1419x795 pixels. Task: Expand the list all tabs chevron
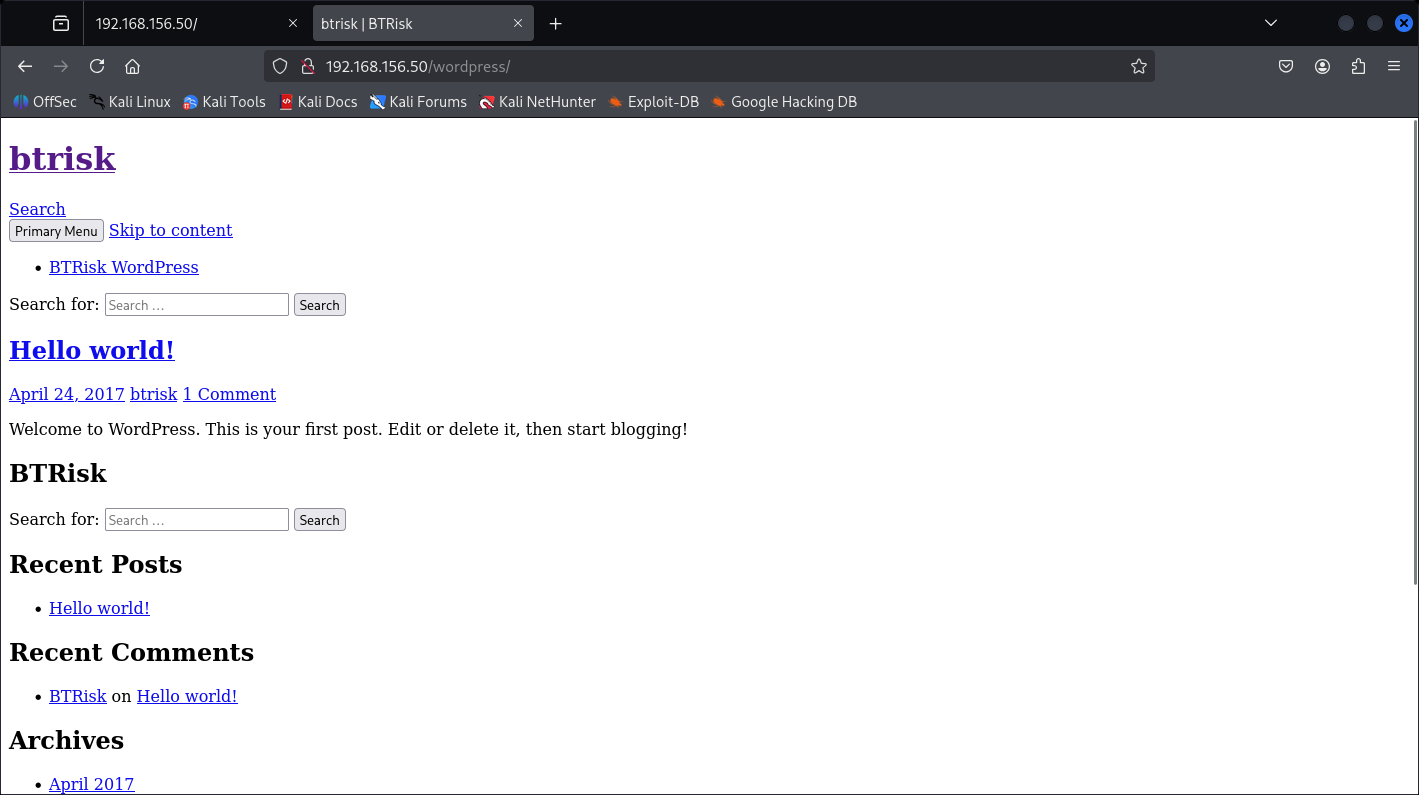click(1271, 23)
